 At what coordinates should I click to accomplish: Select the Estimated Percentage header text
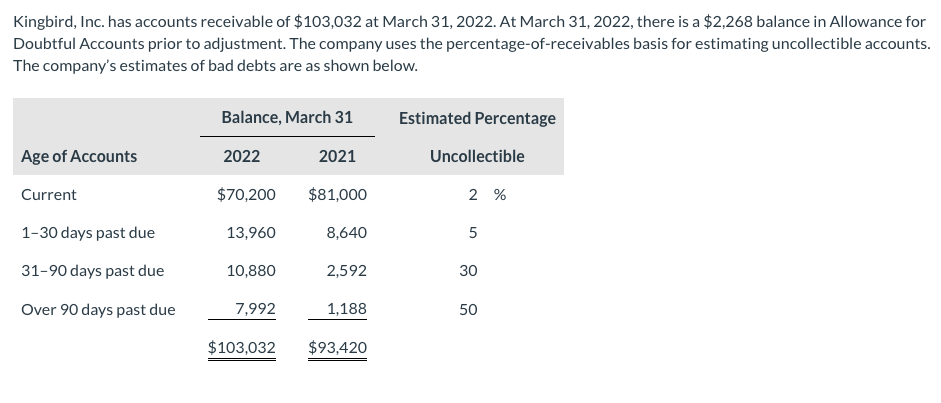pos(477,119)
